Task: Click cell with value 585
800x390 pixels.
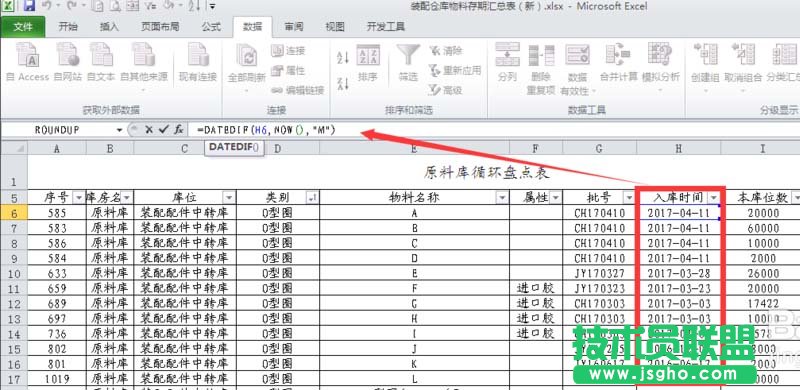Action: coord(57,213)
